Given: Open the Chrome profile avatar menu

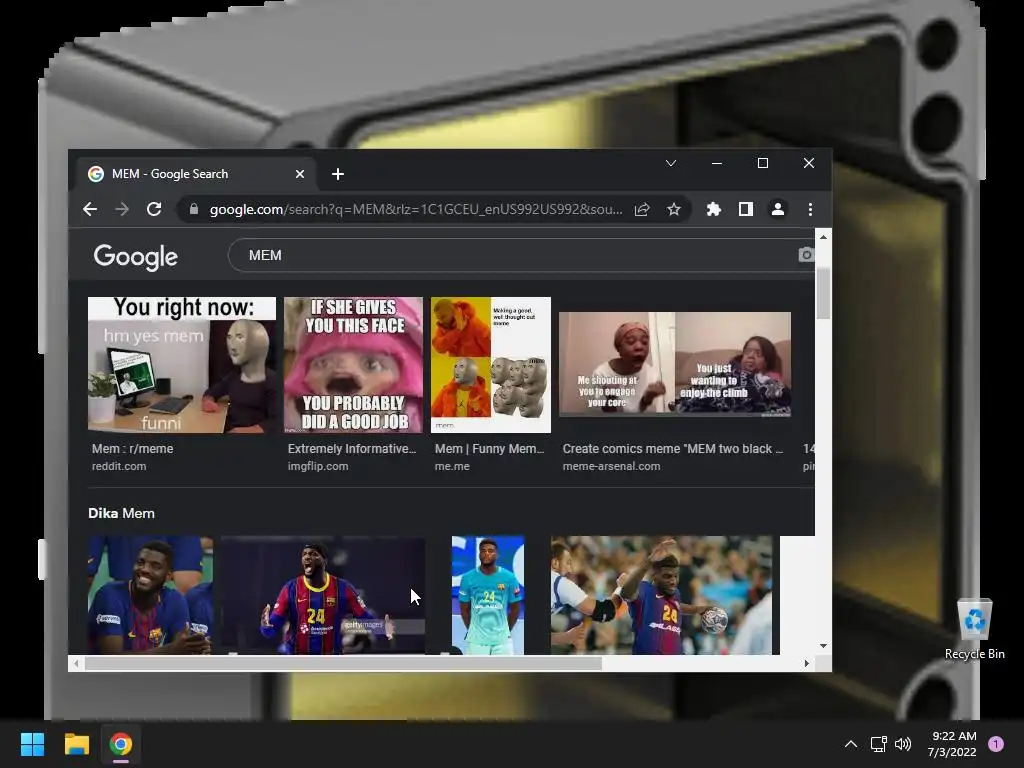Looking at the screenshot, I should coord(778,209).
